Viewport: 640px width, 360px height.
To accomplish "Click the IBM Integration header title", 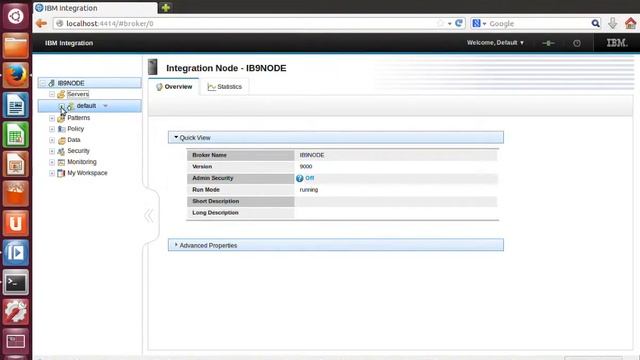I will pyautogui.click(x=69, y=43).
